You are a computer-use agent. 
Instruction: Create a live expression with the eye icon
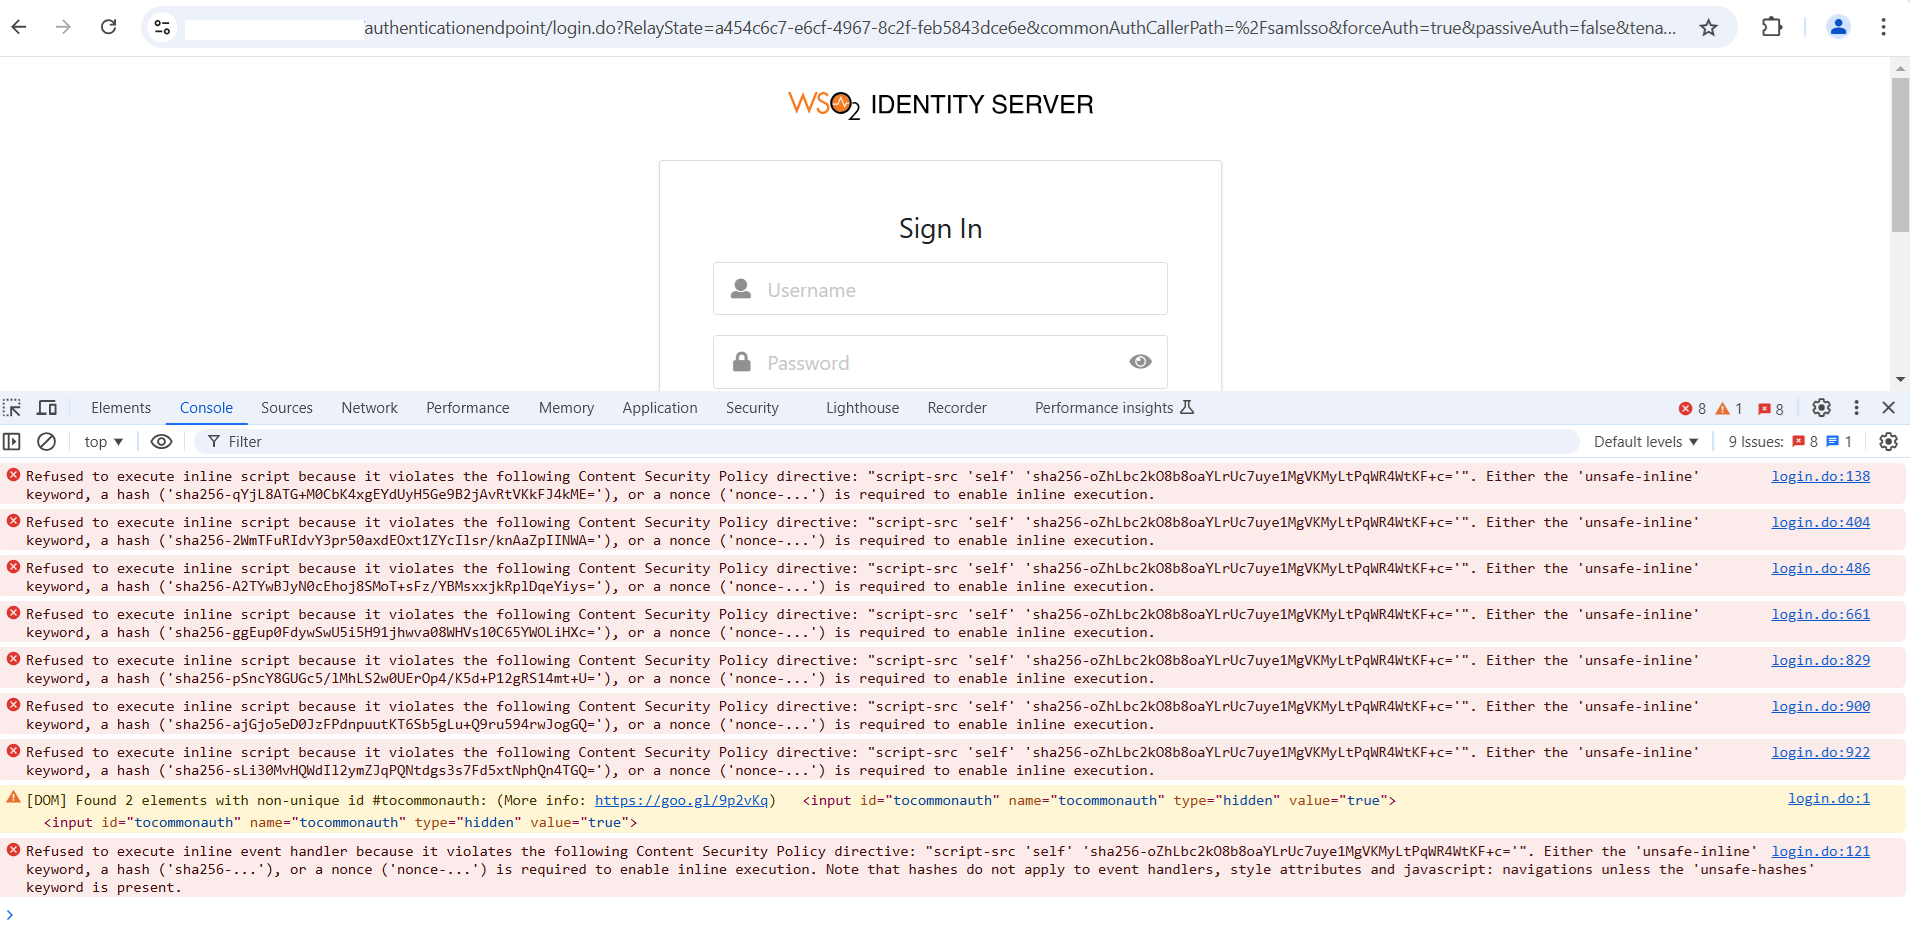(161, 441)
